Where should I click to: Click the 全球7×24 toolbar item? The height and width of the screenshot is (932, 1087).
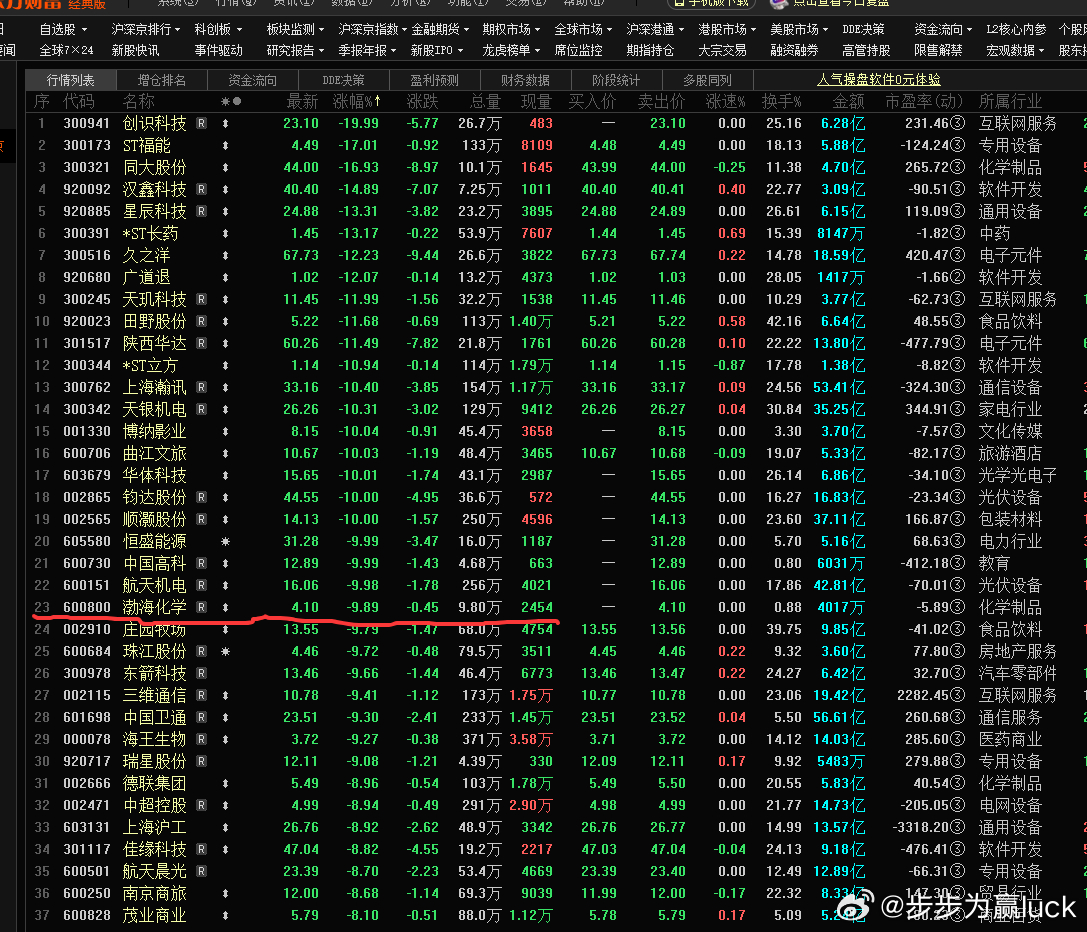67,51
